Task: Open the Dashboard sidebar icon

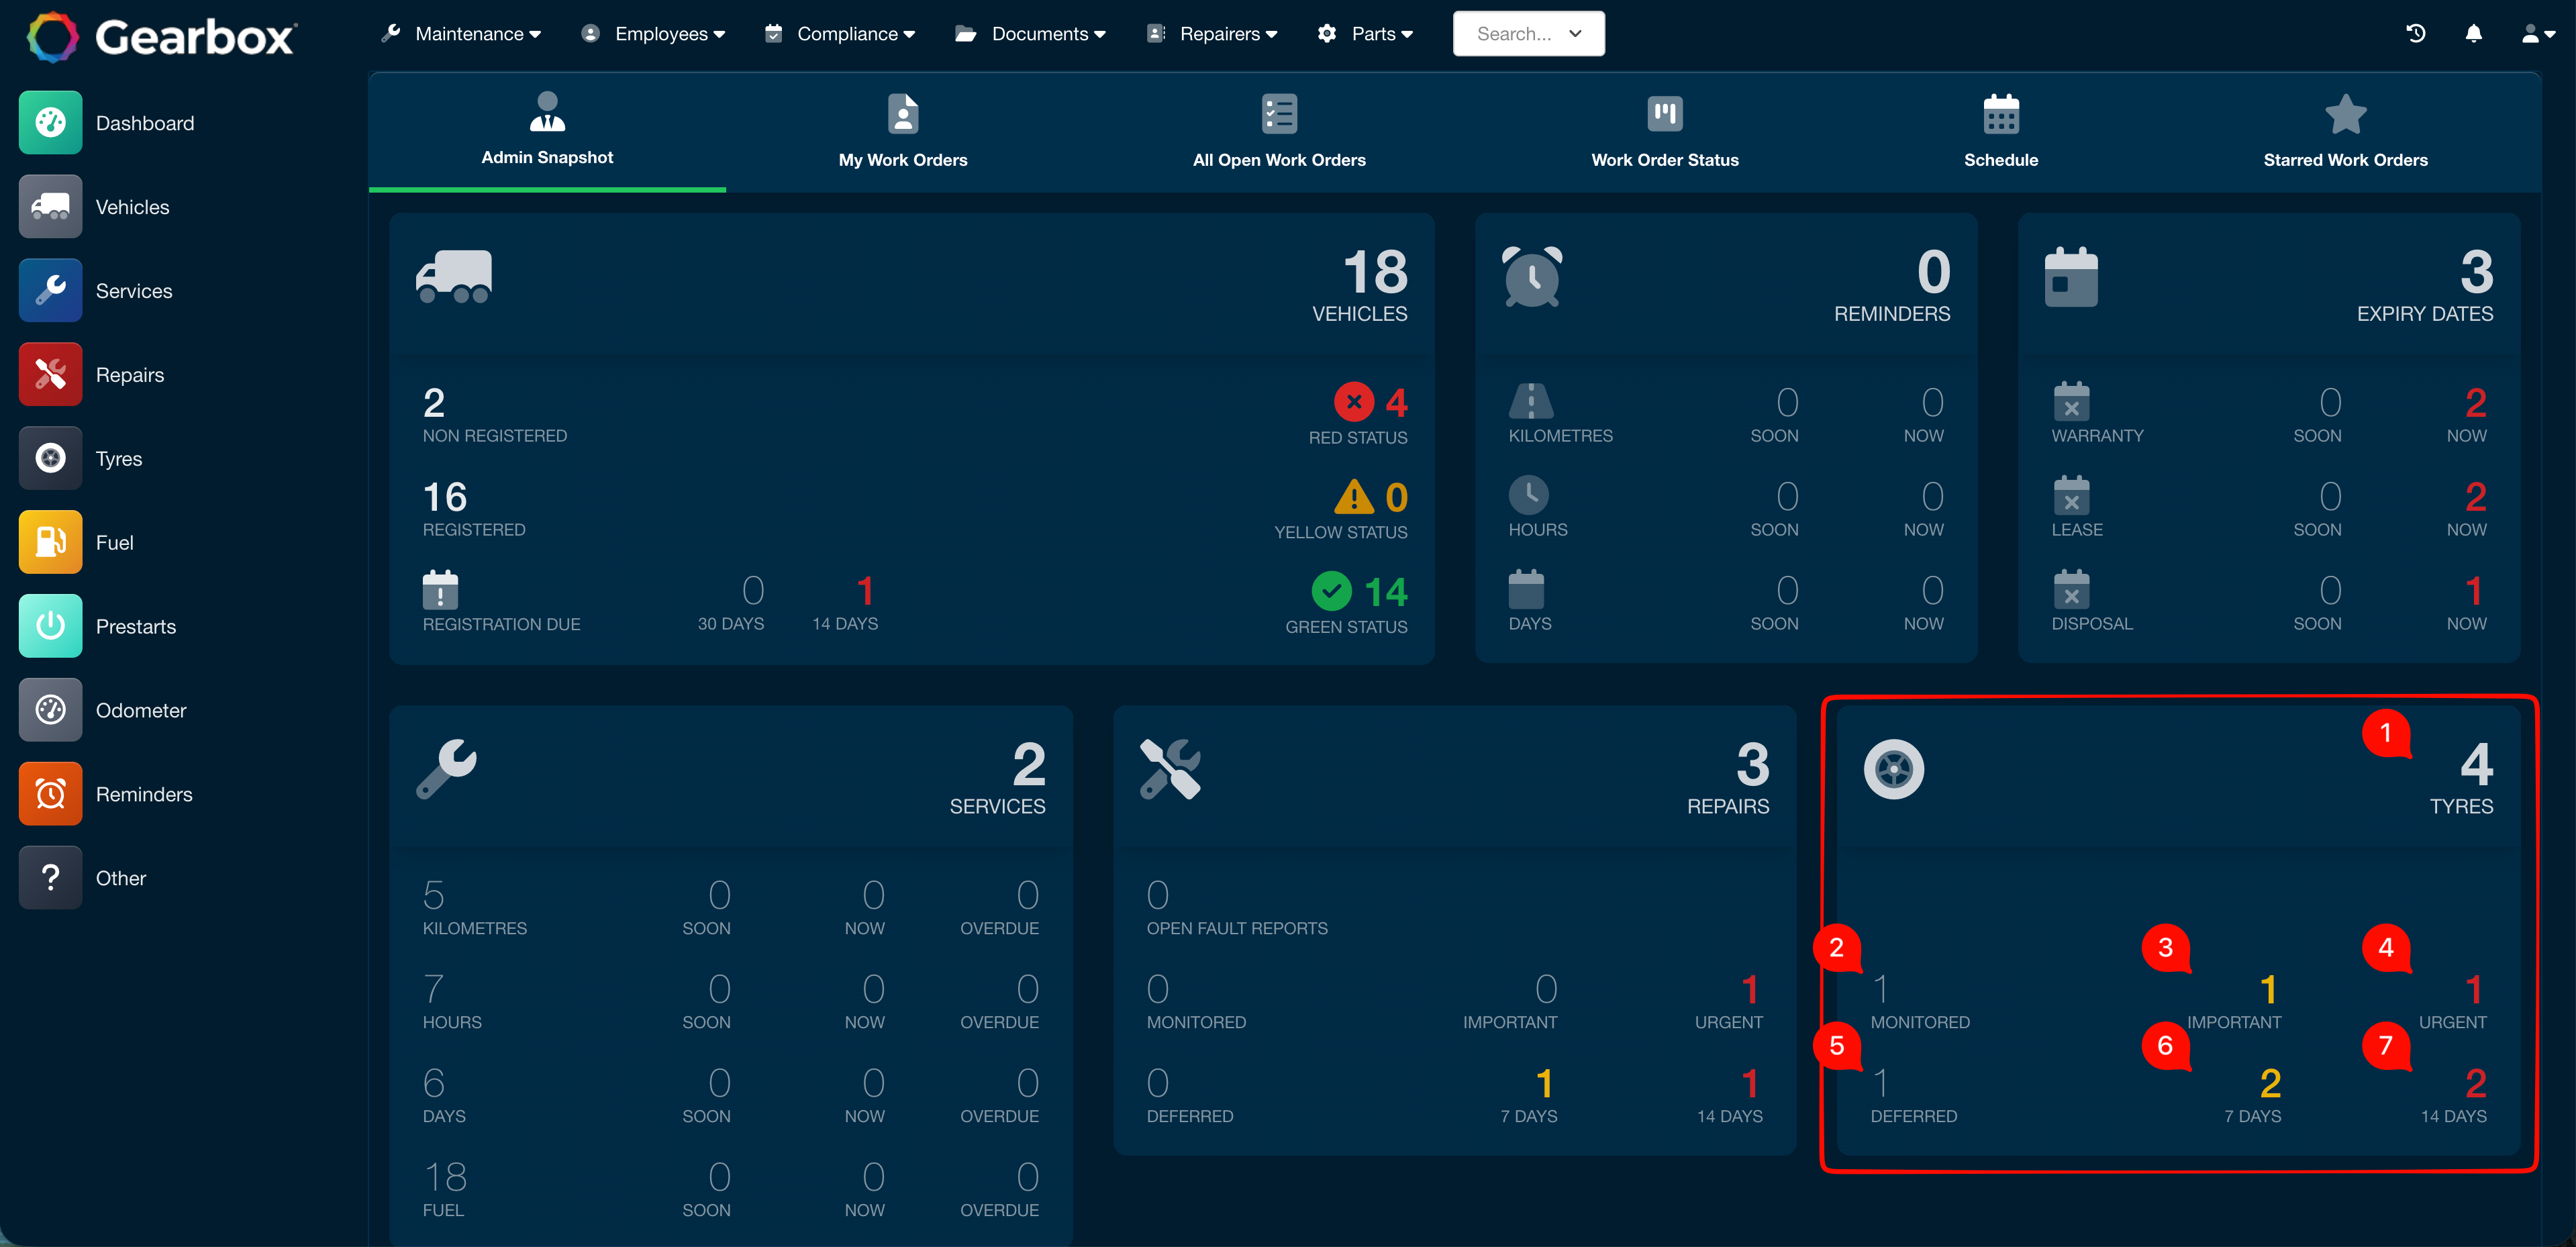Action: coord(50,123)
